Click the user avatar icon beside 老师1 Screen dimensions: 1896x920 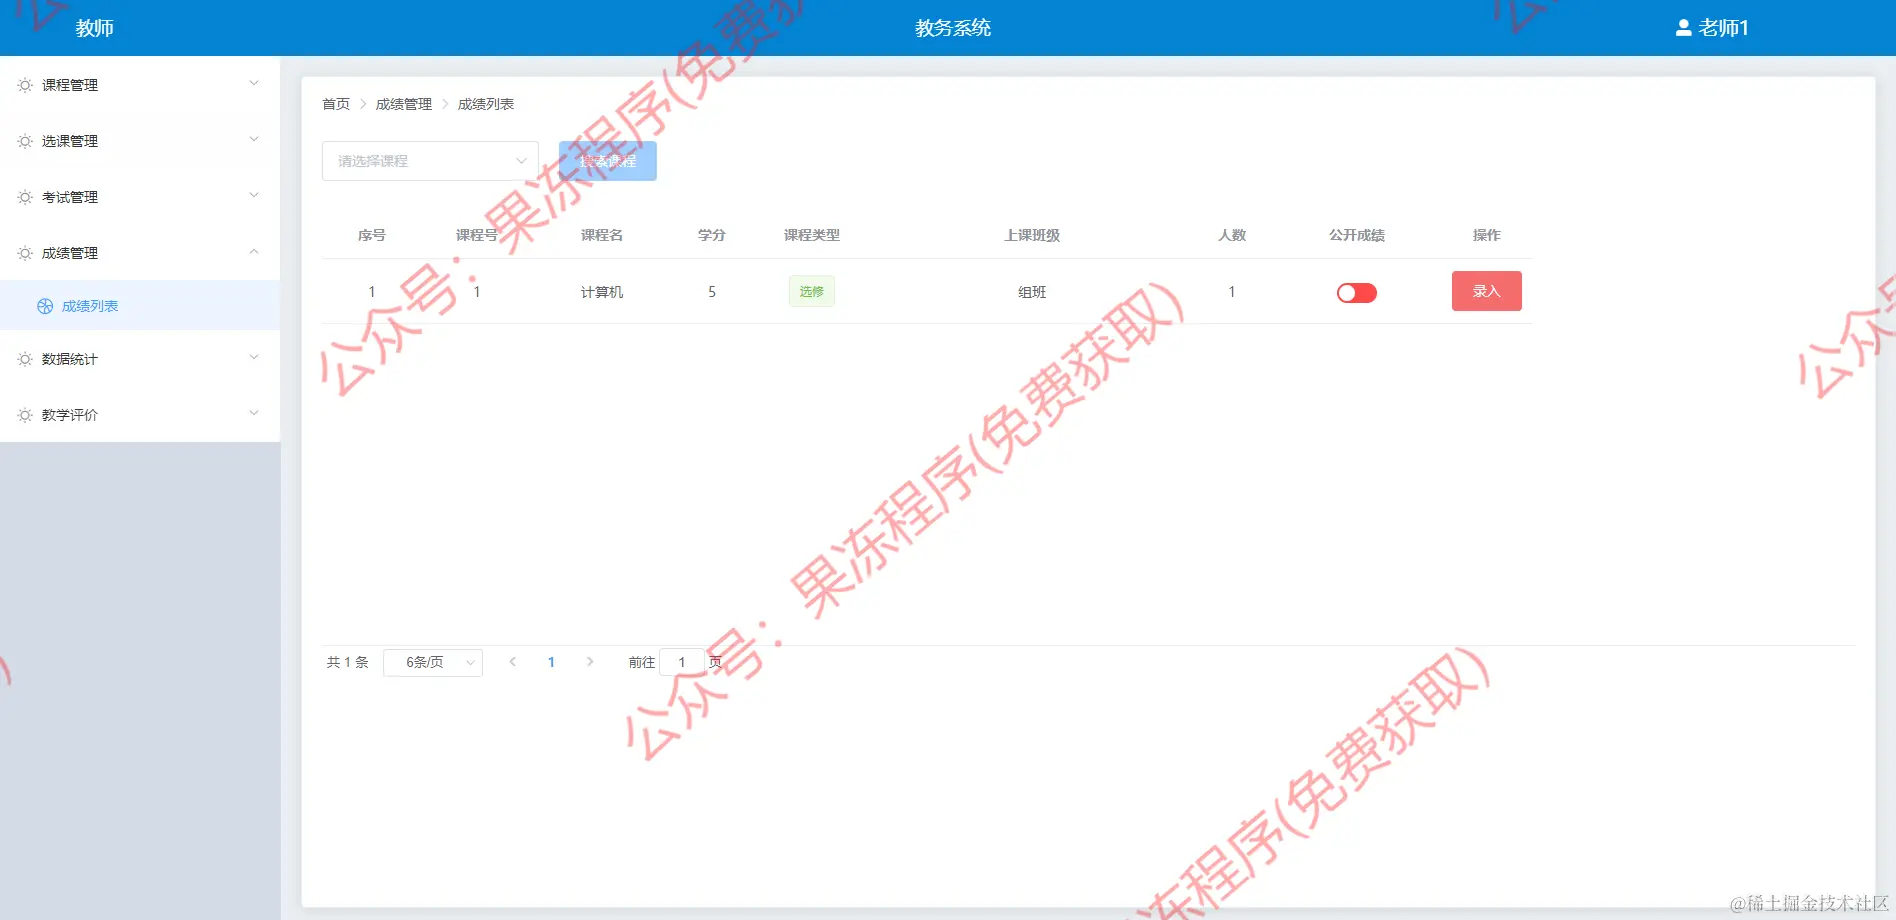1683,28
